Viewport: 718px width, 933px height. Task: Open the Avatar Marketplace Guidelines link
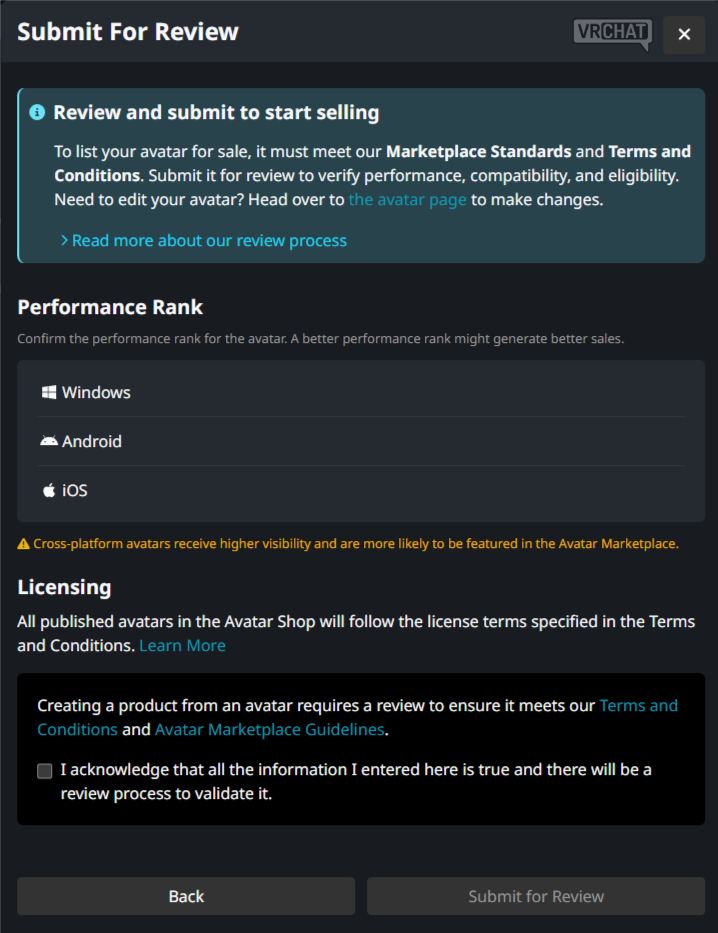point(269,730)
